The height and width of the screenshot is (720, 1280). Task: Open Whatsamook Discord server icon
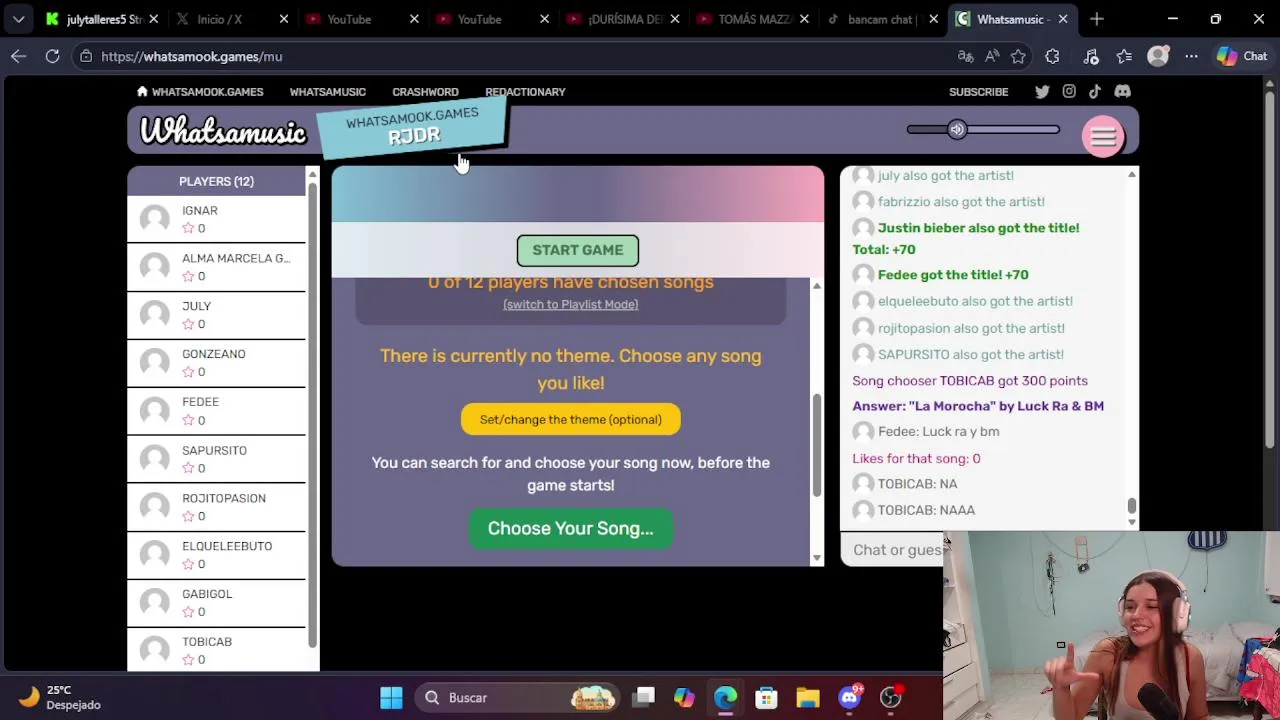[x=1122, y=92]
